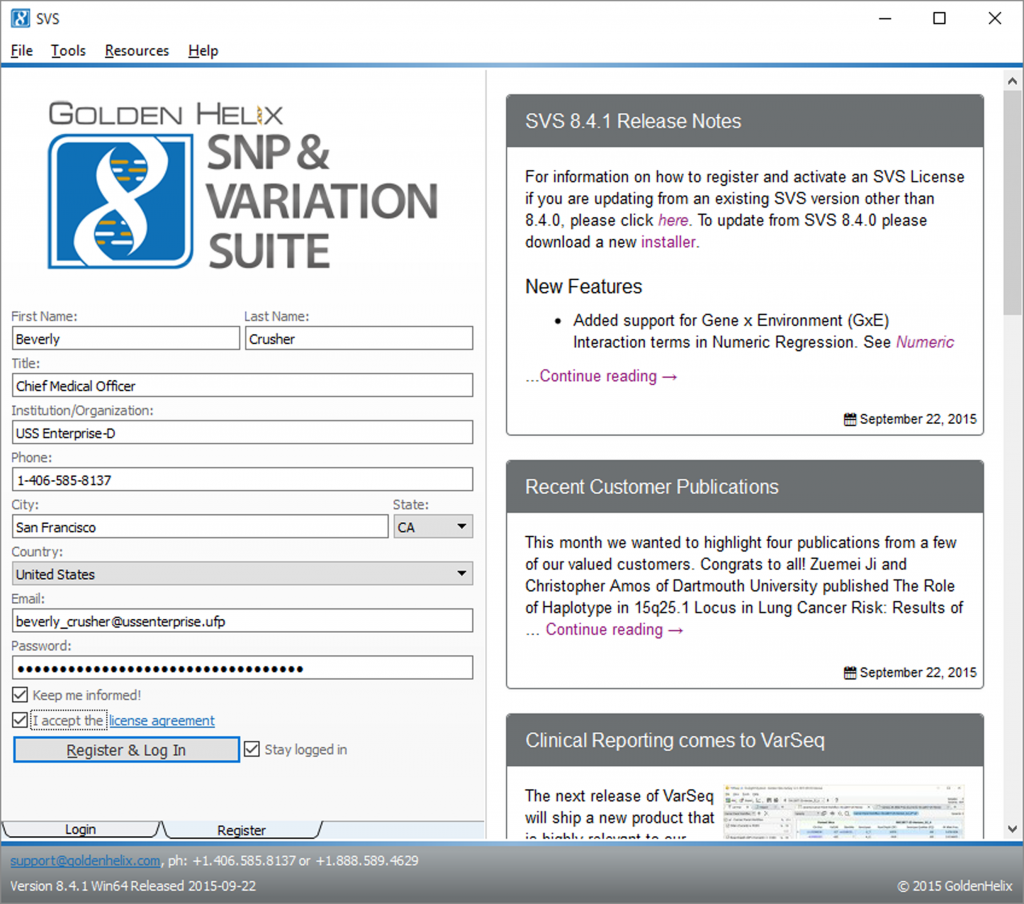Open the license agreement link

(x=161, y=720)
